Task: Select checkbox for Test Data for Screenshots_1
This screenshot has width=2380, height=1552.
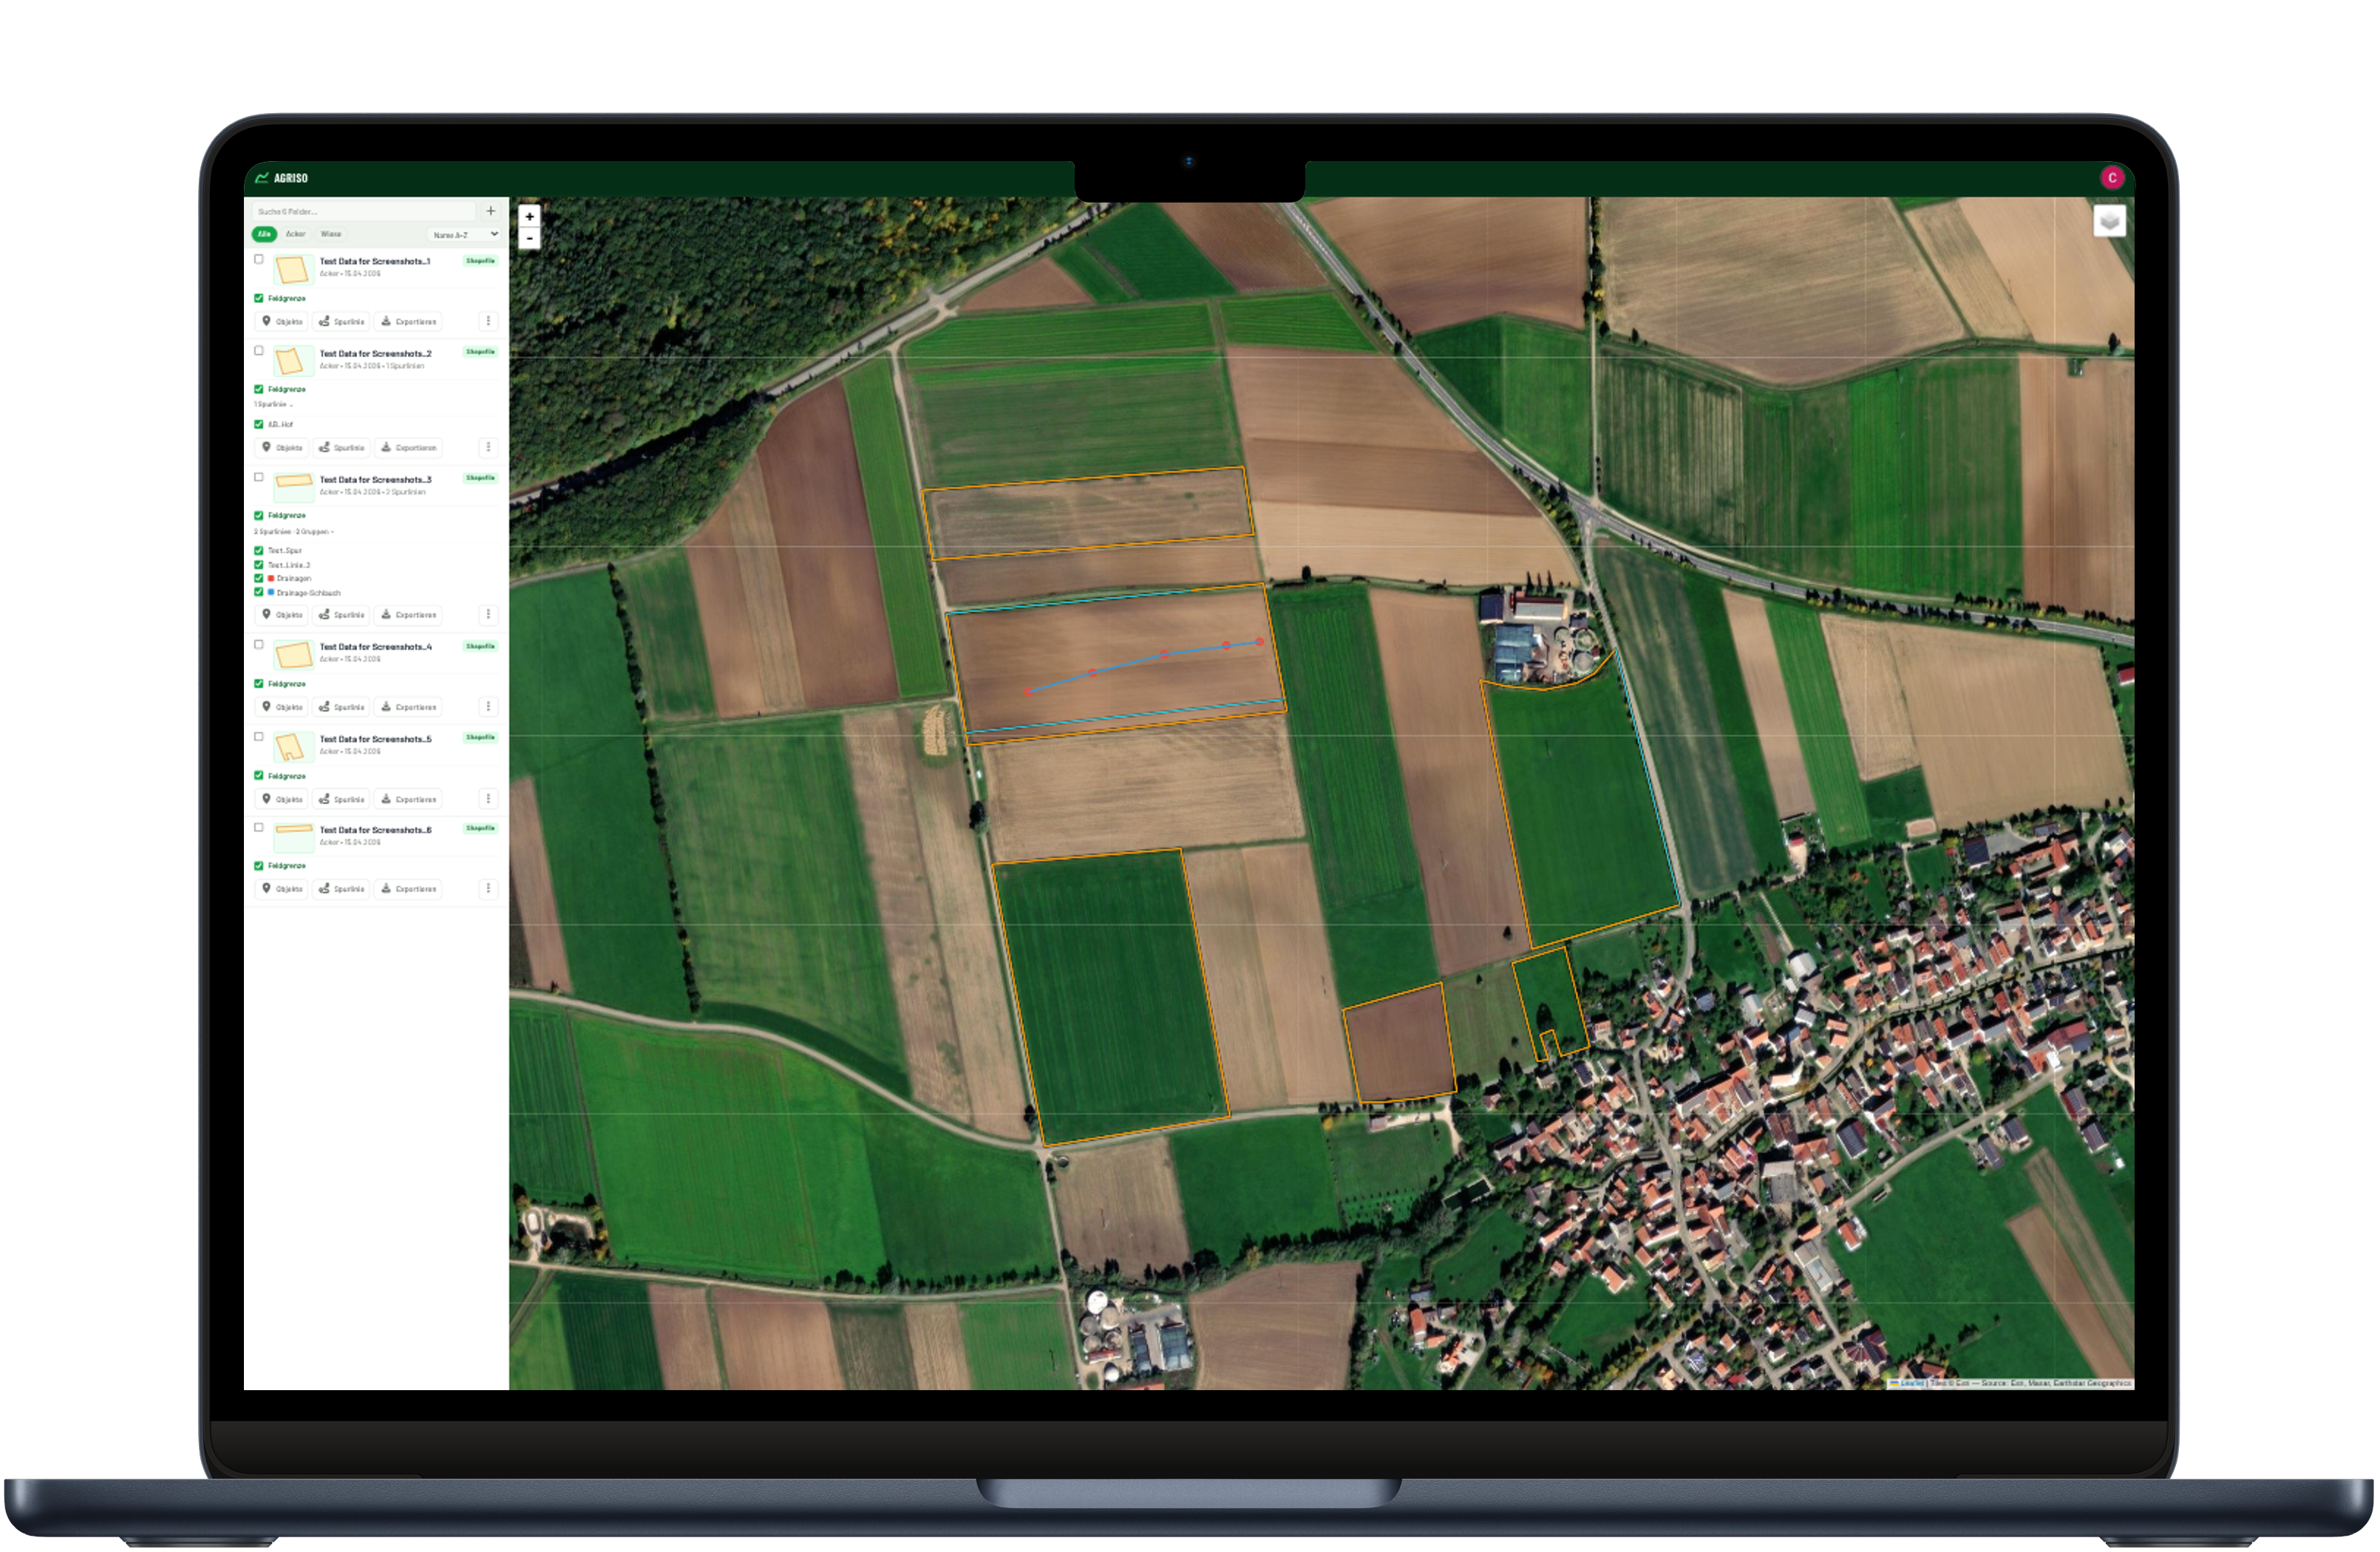Action: [x=259, y=259]
